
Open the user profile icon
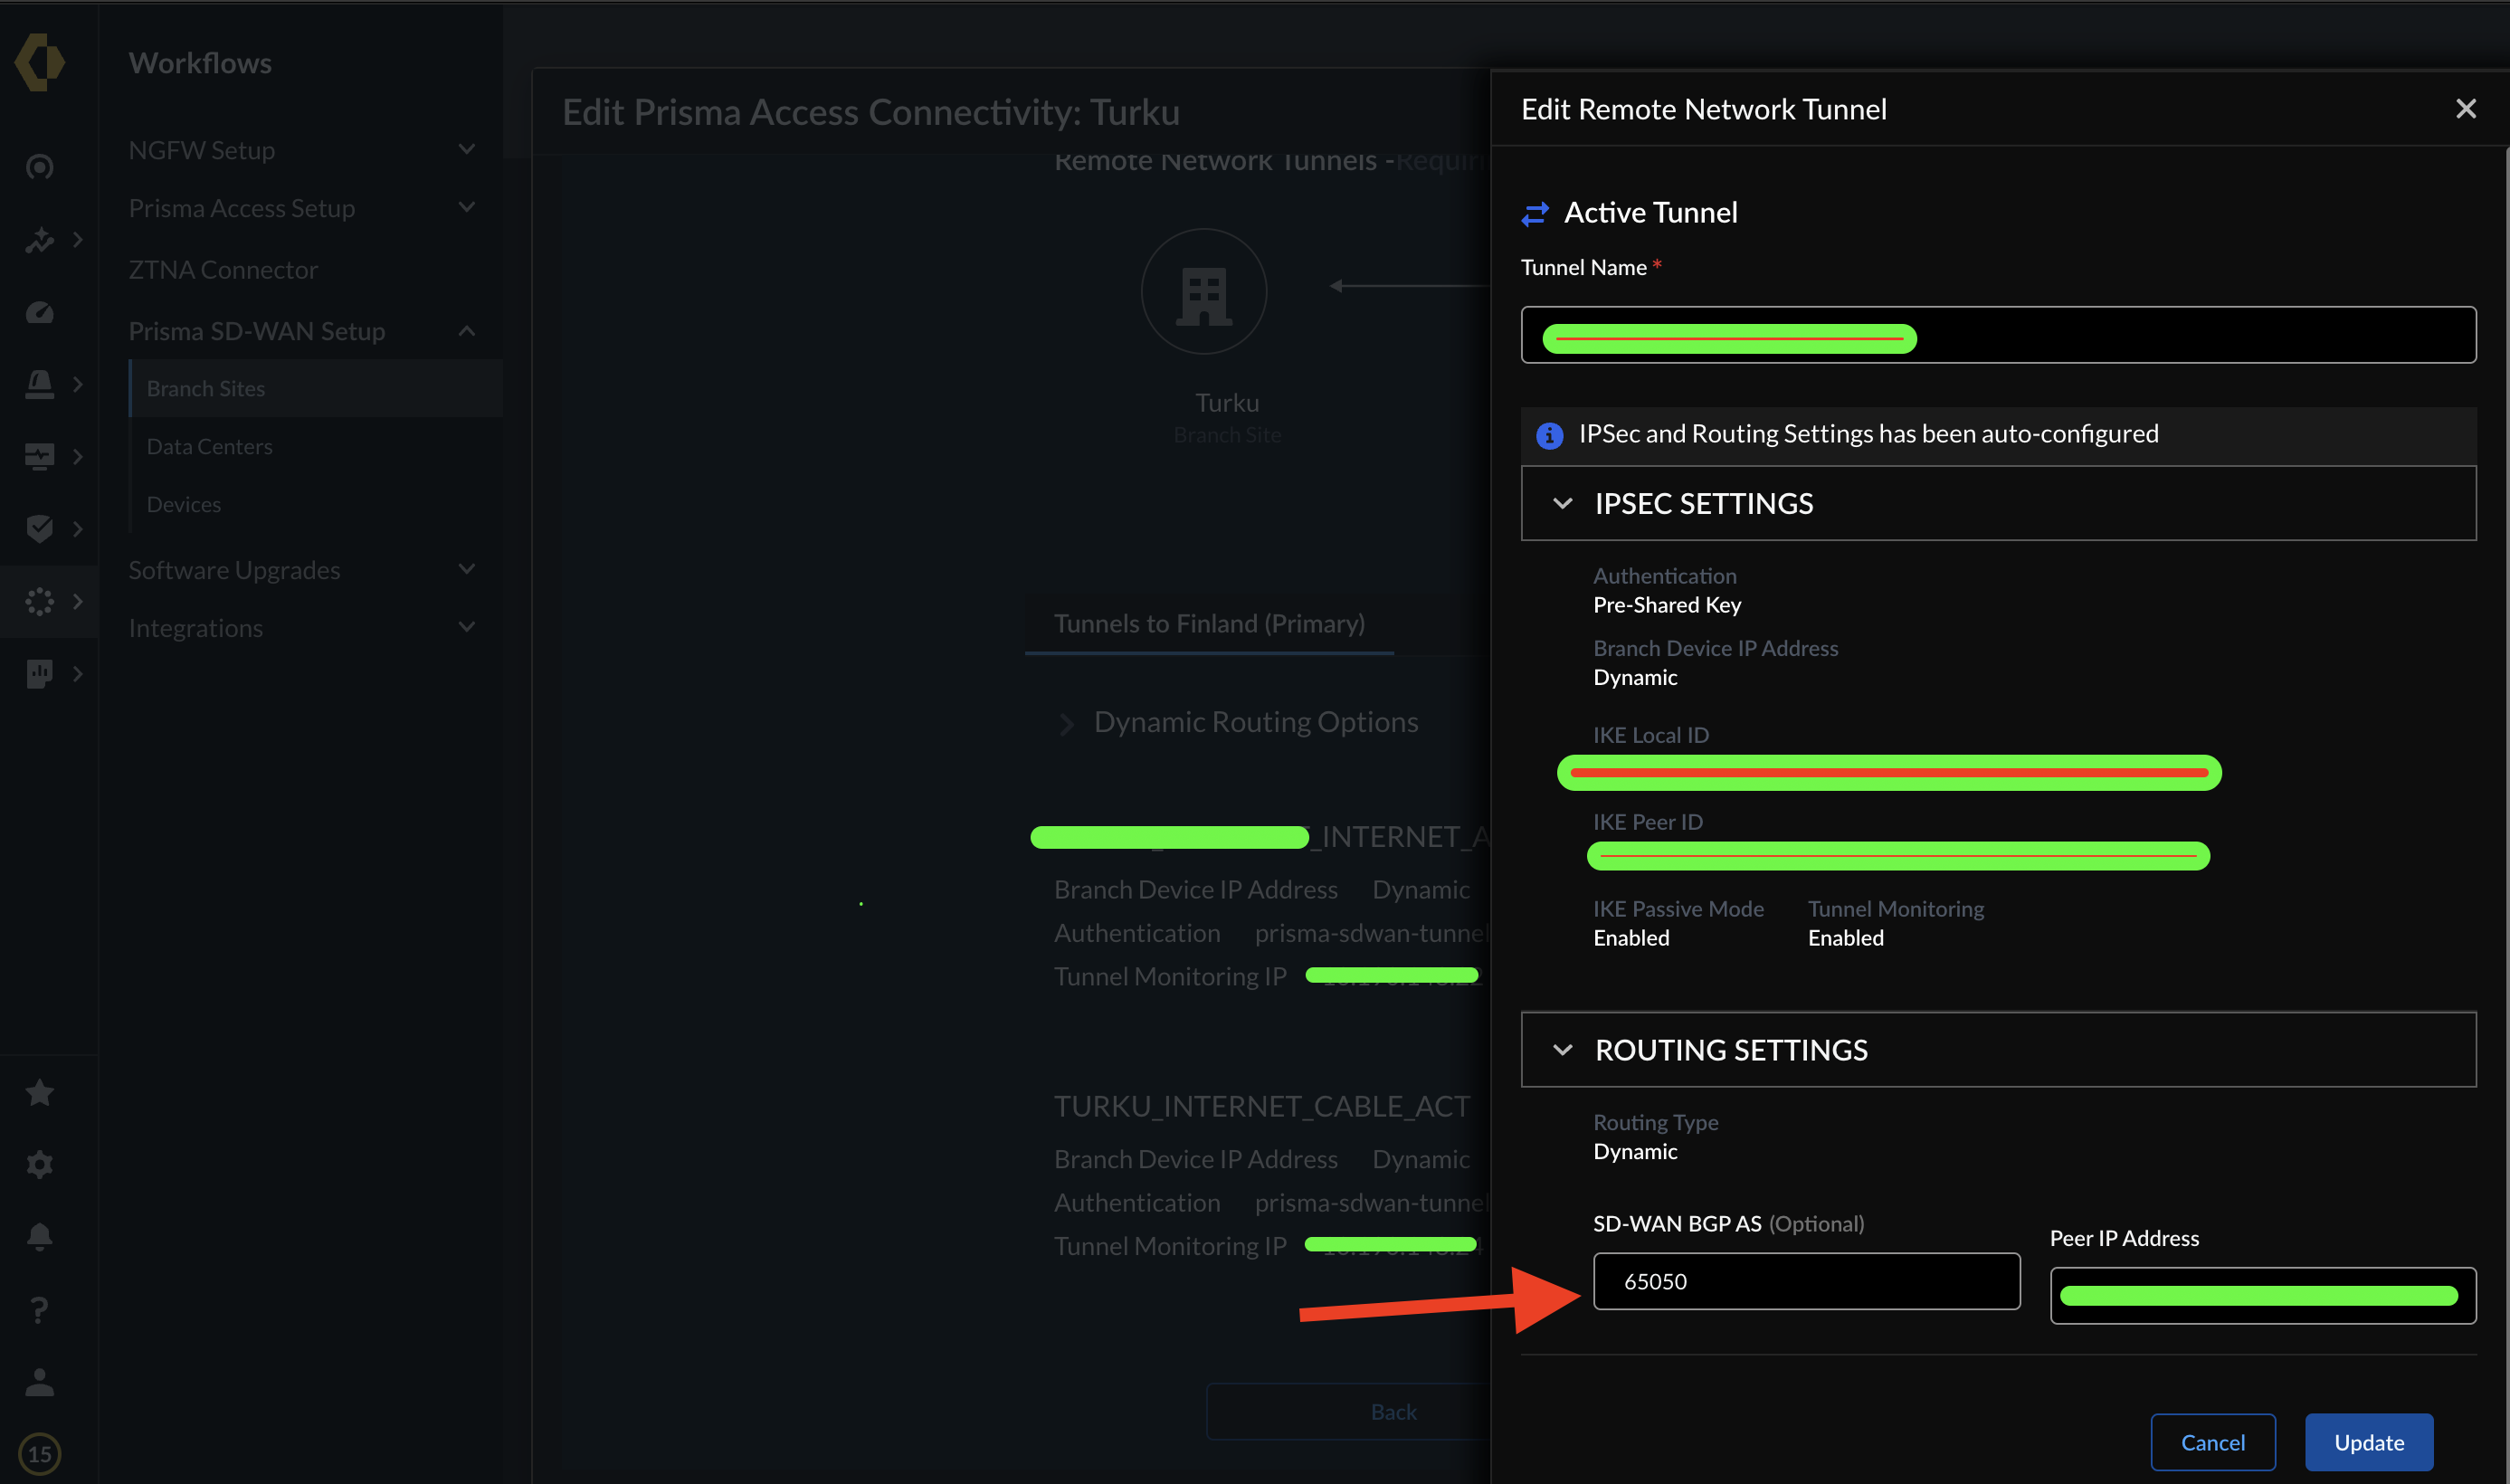coord(39,1382)
